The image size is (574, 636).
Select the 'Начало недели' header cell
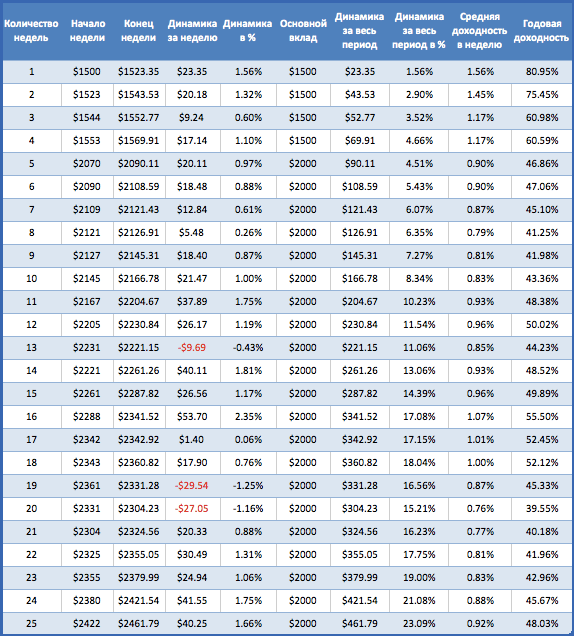(87, 30)
